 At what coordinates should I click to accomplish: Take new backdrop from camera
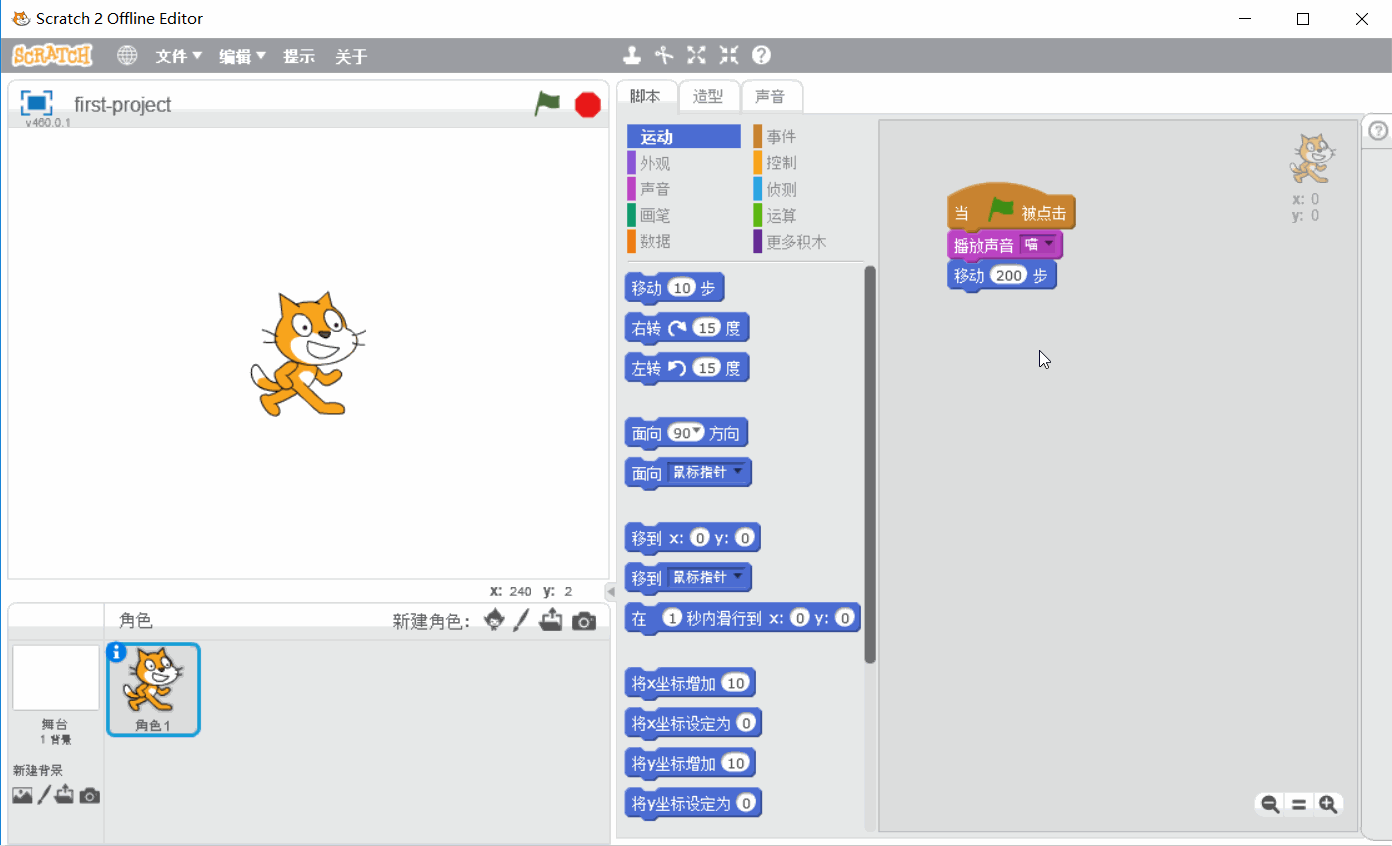(x=90, y=796)
